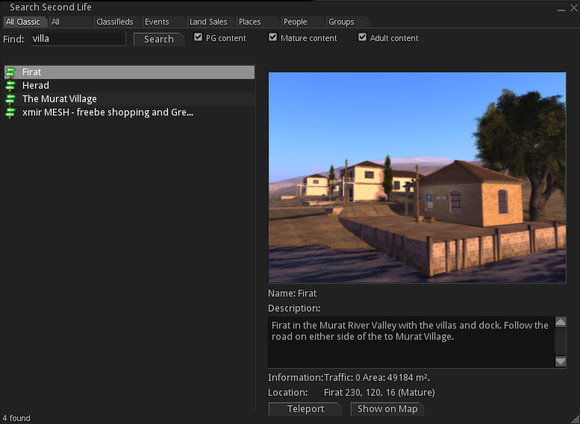Select the xmir MESH freebe shopping result

click(129, 112)
